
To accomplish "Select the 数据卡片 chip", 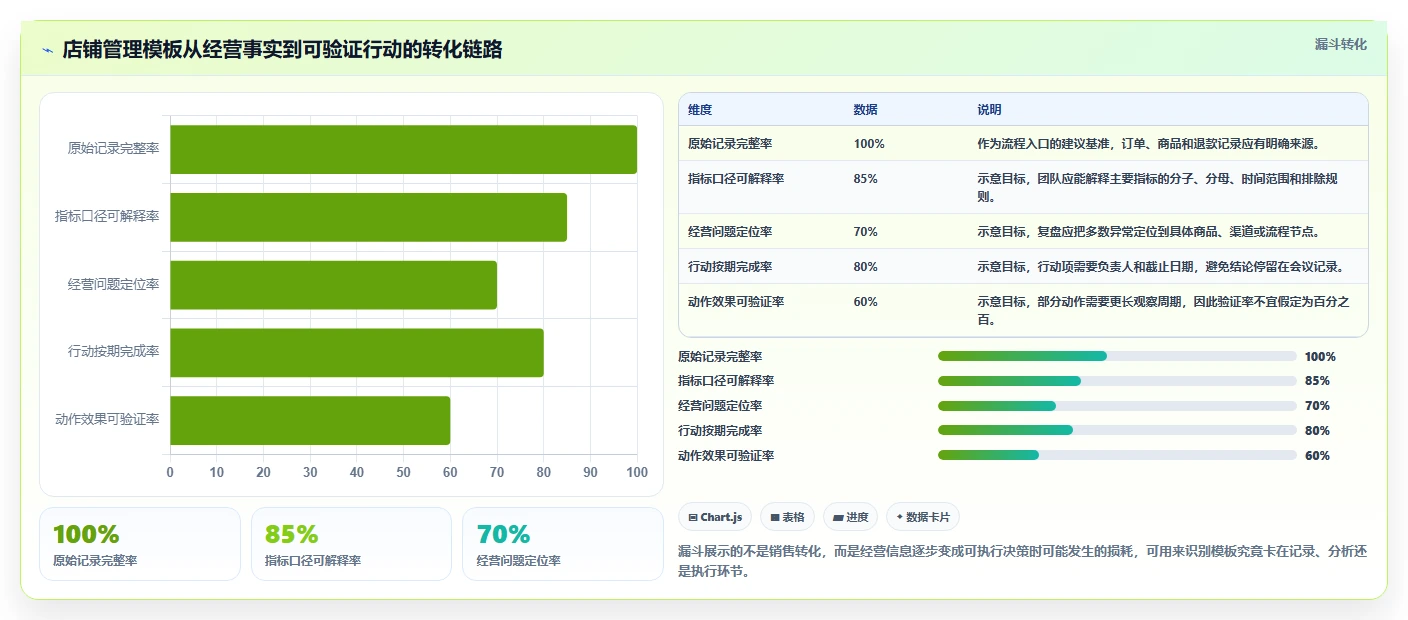I will 923,517.
